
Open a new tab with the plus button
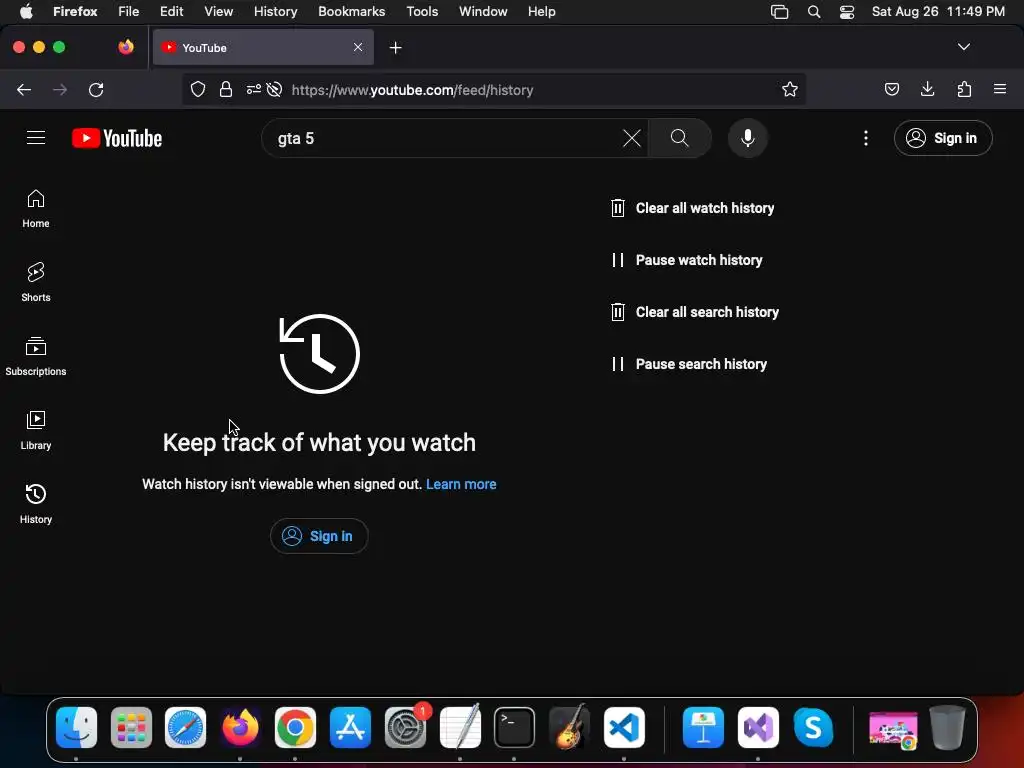point(395,48)
